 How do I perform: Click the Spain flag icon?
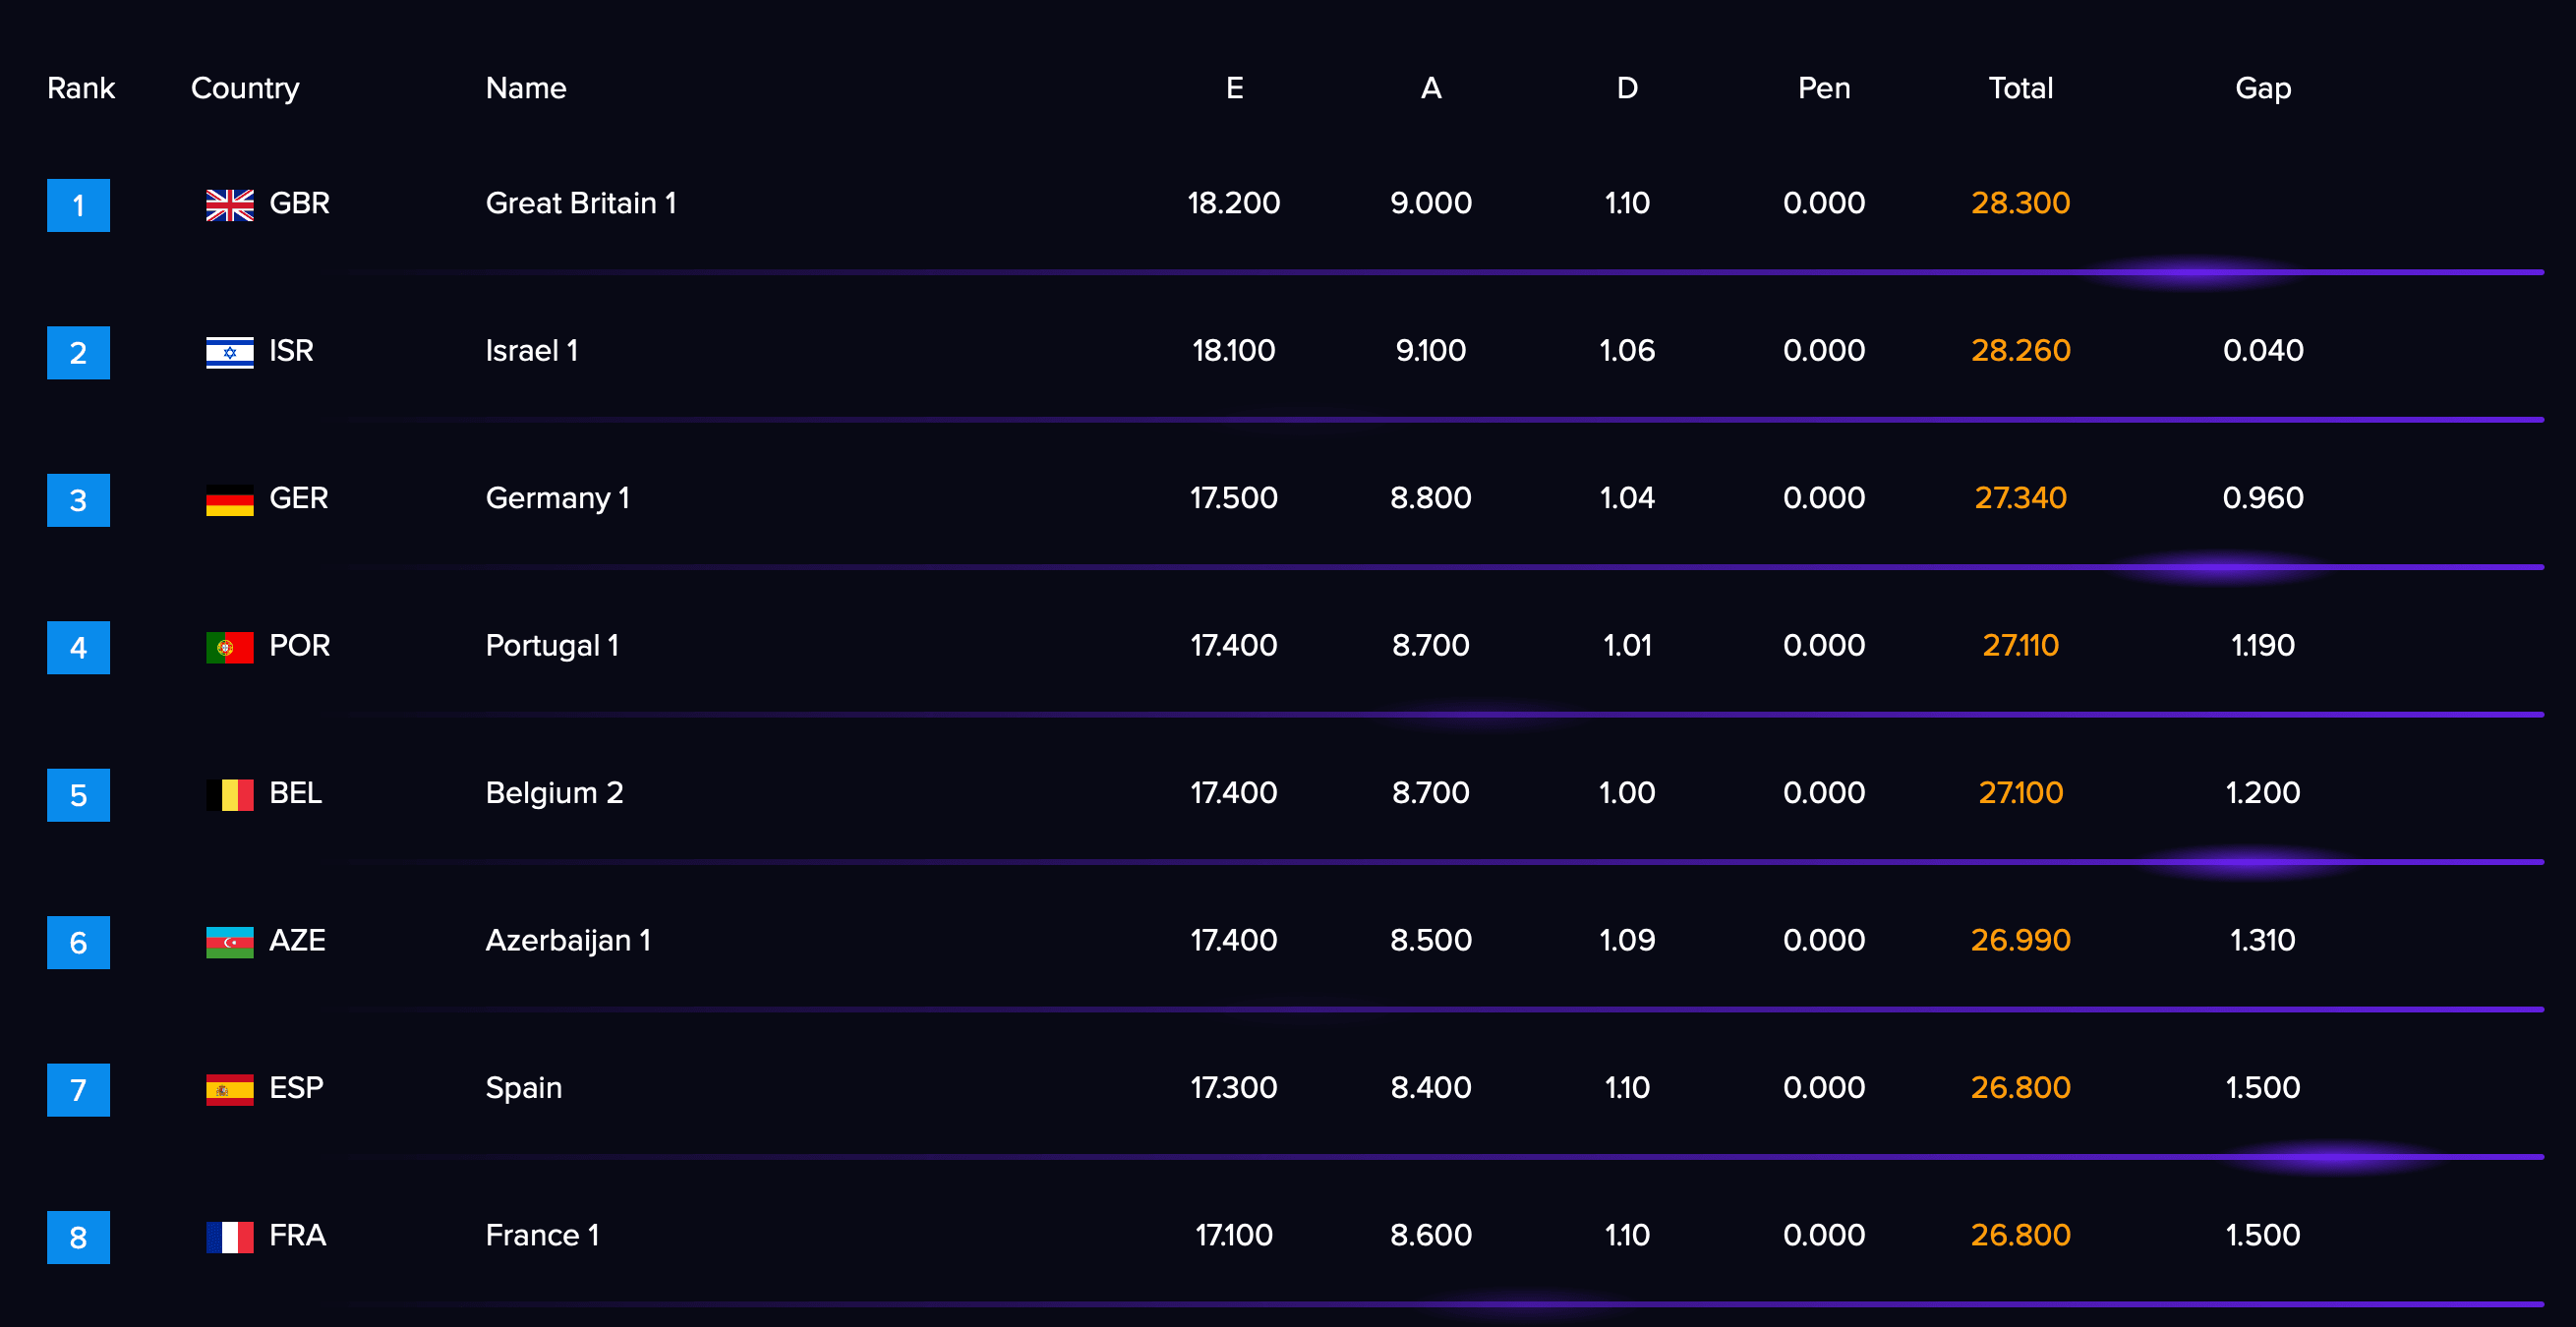coord(230,1090)
